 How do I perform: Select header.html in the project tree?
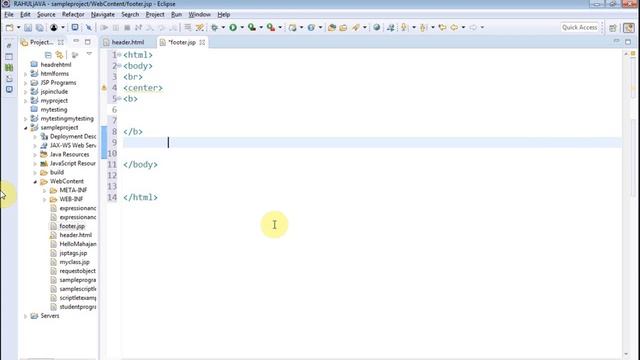pyautogui.click(x=76, y=235)
